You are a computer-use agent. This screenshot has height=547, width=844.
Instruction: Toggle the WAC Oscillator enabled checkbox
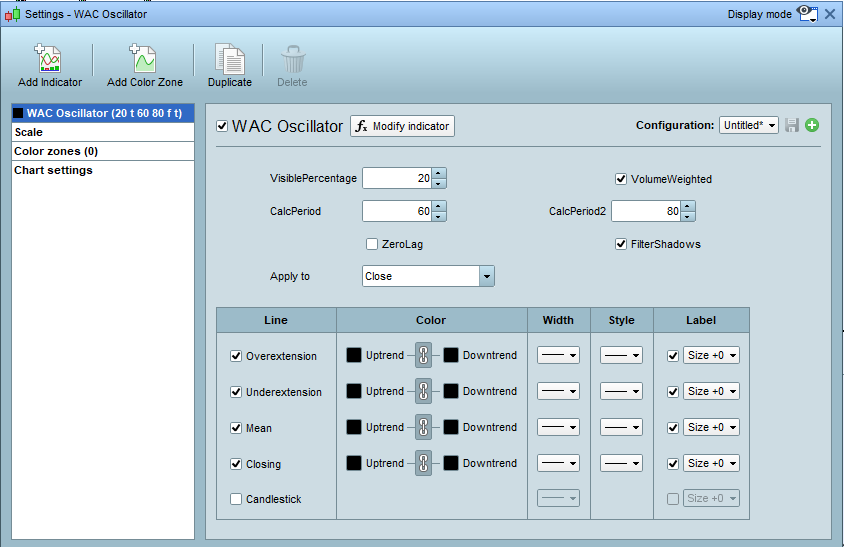point(222,126)
